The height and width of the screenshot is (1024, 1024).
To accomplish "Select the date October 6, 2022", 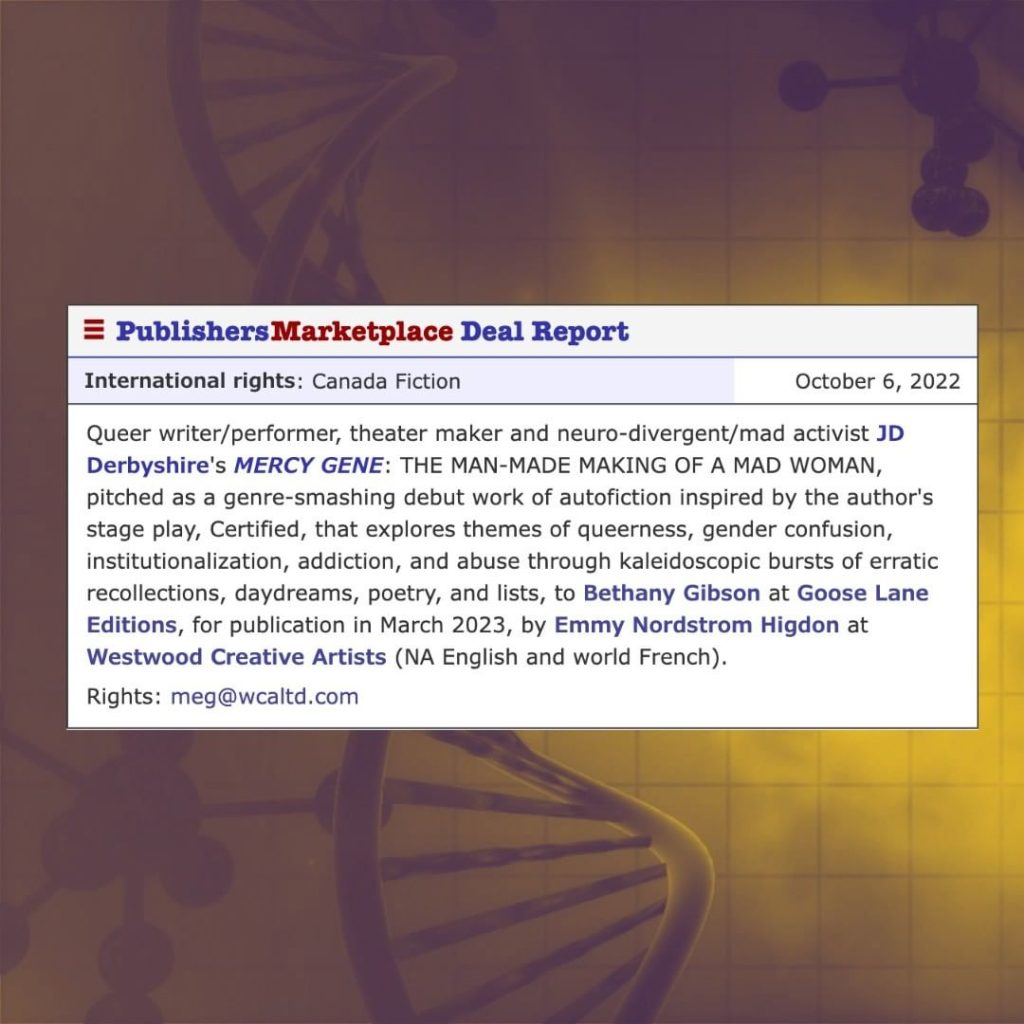I will [x=877, y=381].
